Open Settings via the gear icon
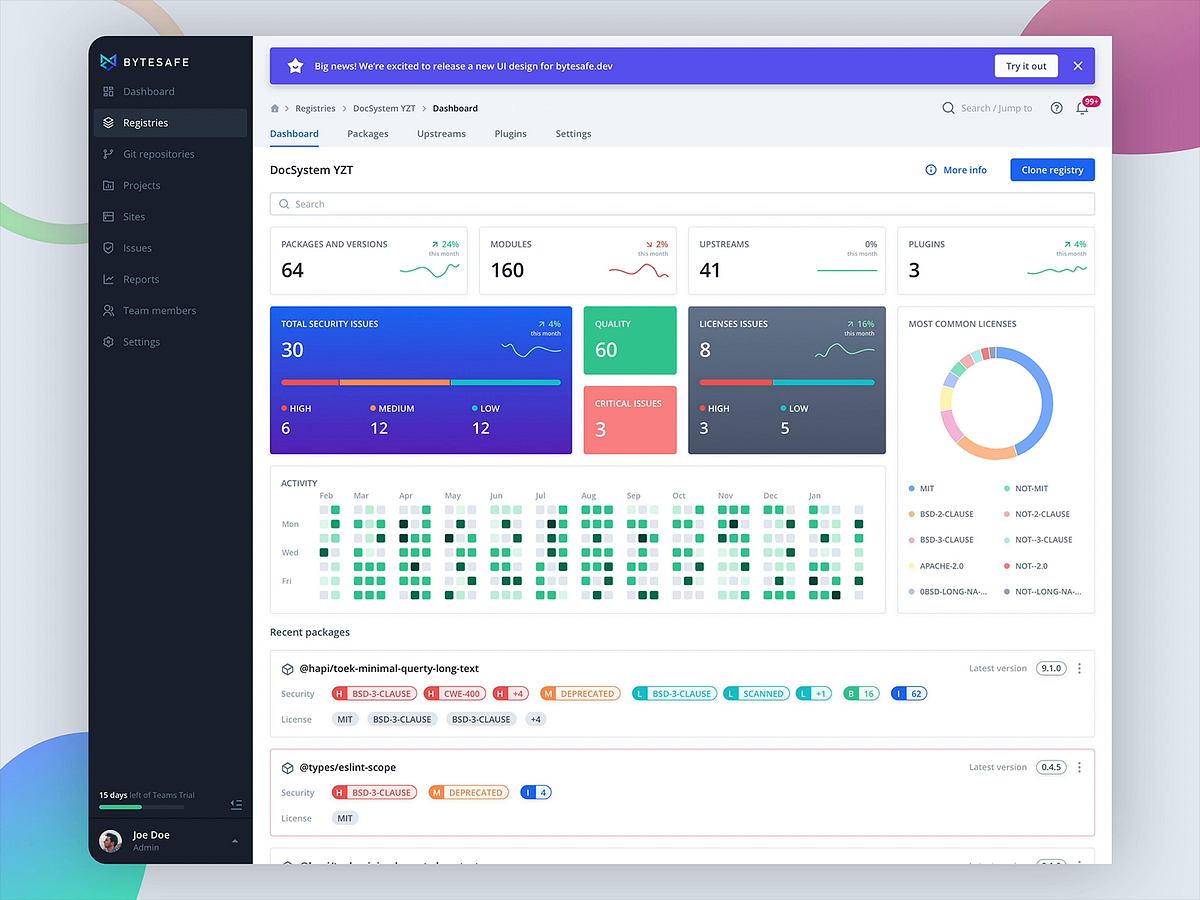 tap(110, 341)
